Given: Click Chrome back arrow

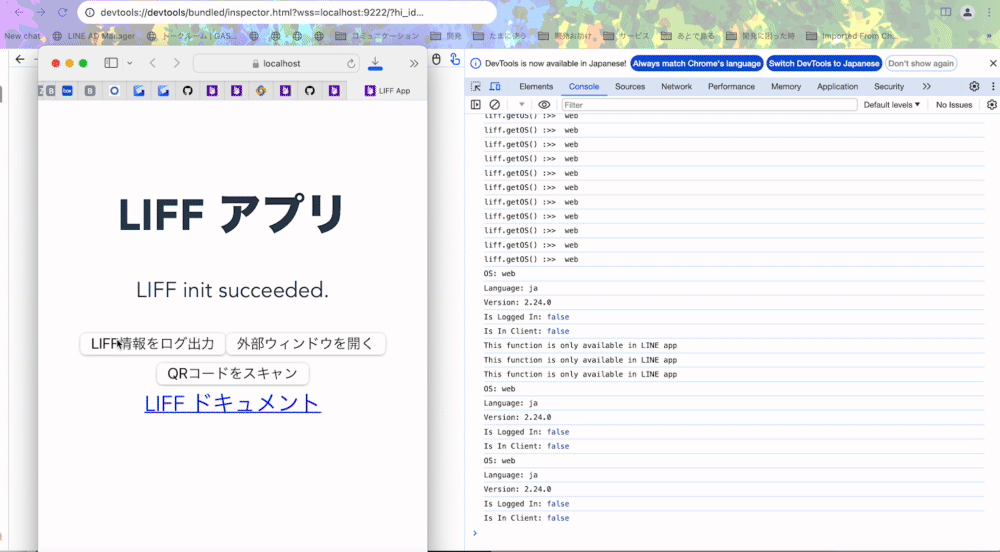Looking at the screenshot, I should (19, 12).
